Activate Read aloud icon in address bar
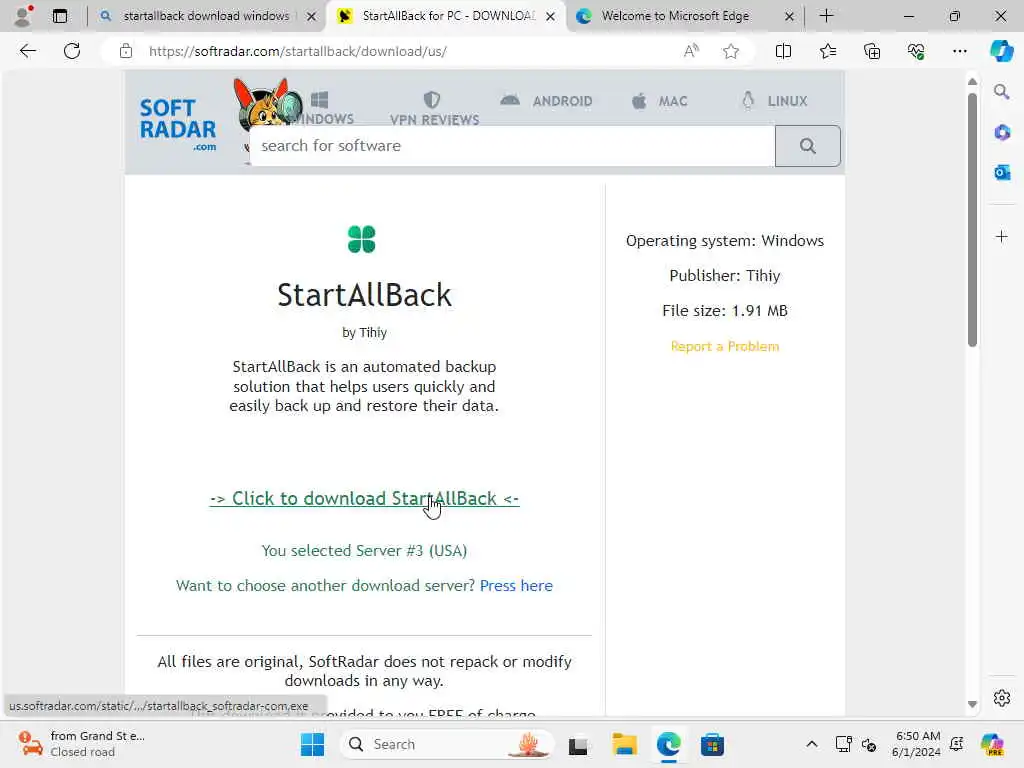 click(691, 51)
